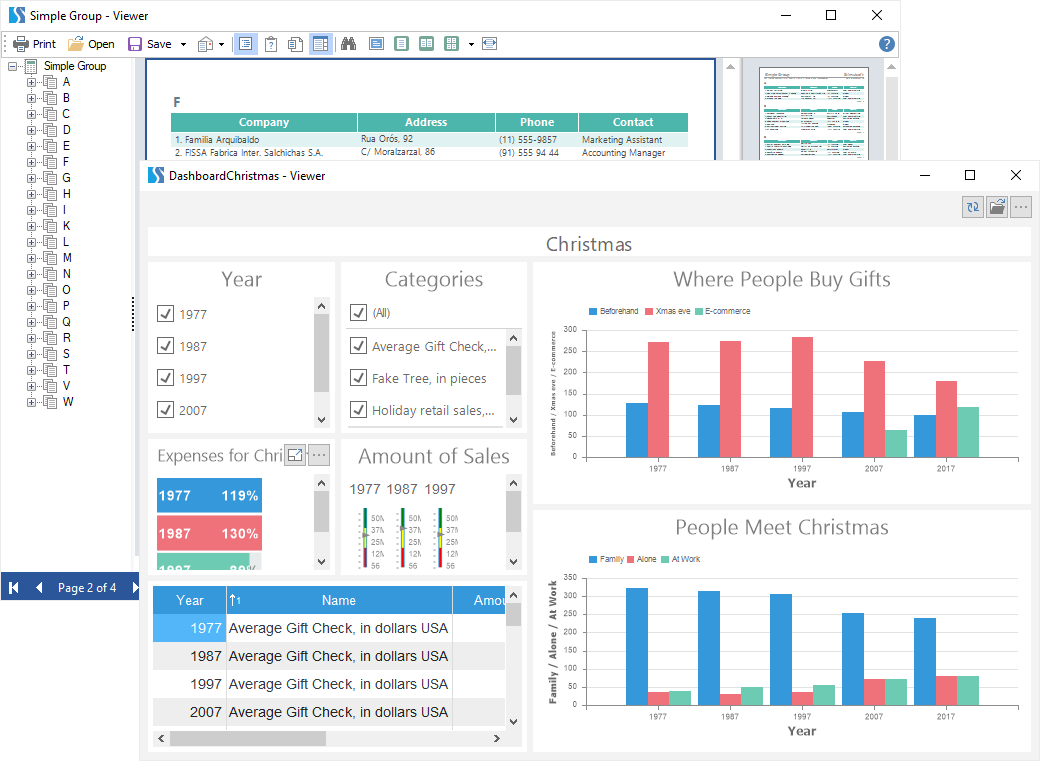Open the dashboard three-dots menu
The height and width of the screenshot is (761, 1040).
coord(1020,207)
